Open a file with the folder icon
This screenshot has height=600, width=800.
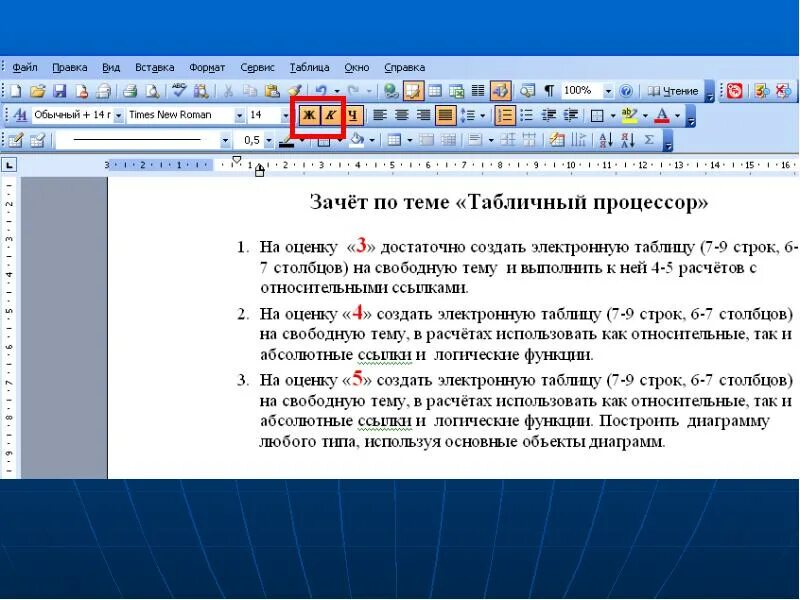pyautogui.click(x=37, y=91)
